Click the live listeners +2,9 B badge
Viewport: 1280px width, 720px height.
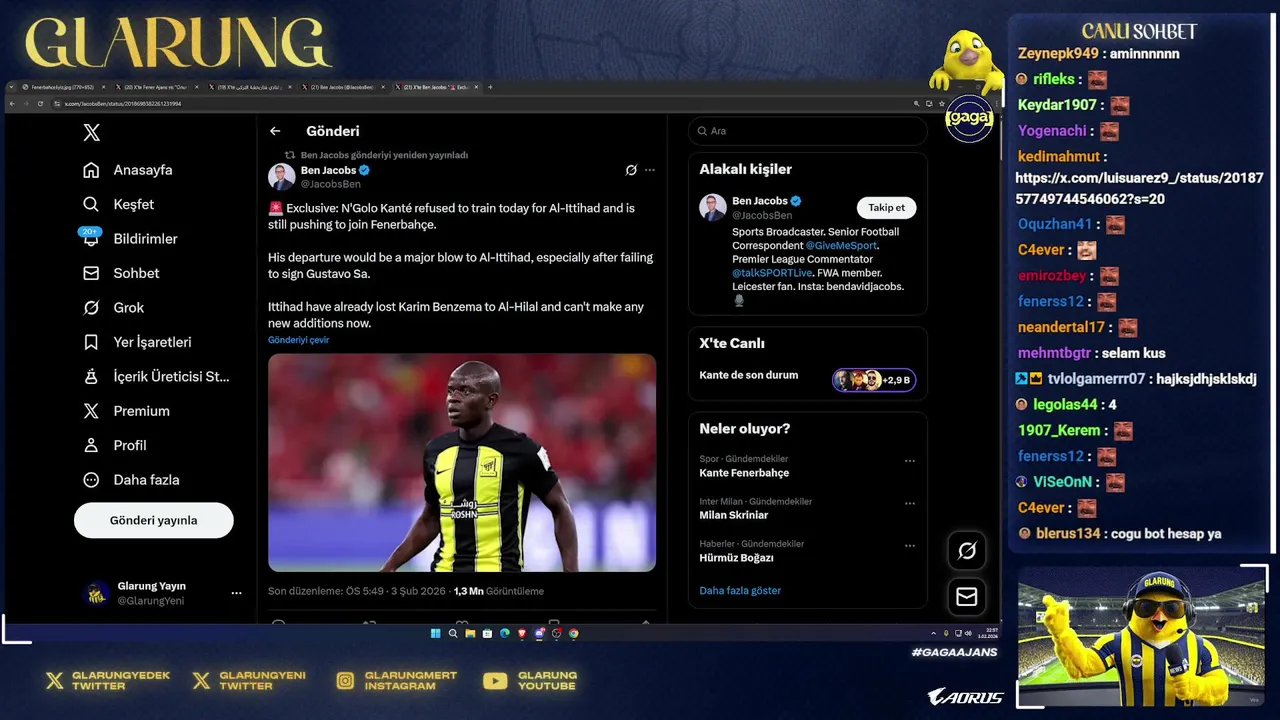pos(873,380)
